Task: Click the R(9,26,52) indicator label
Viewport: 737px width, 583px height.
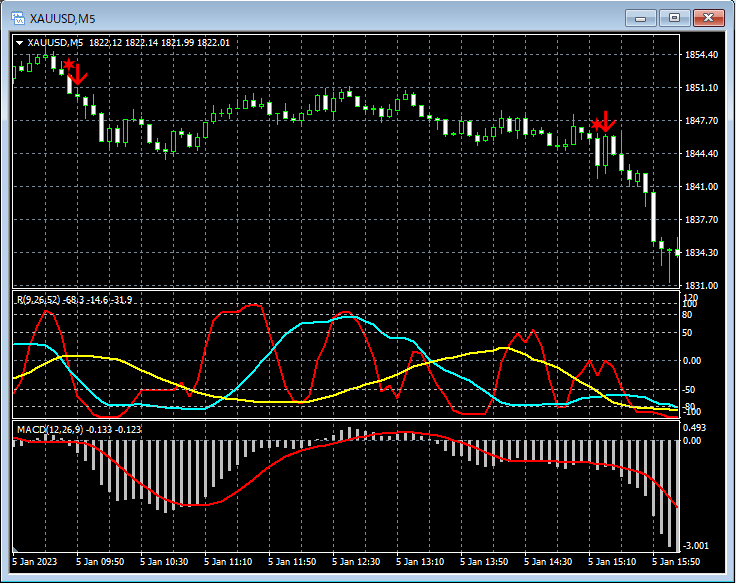Action: pos(37,299)
